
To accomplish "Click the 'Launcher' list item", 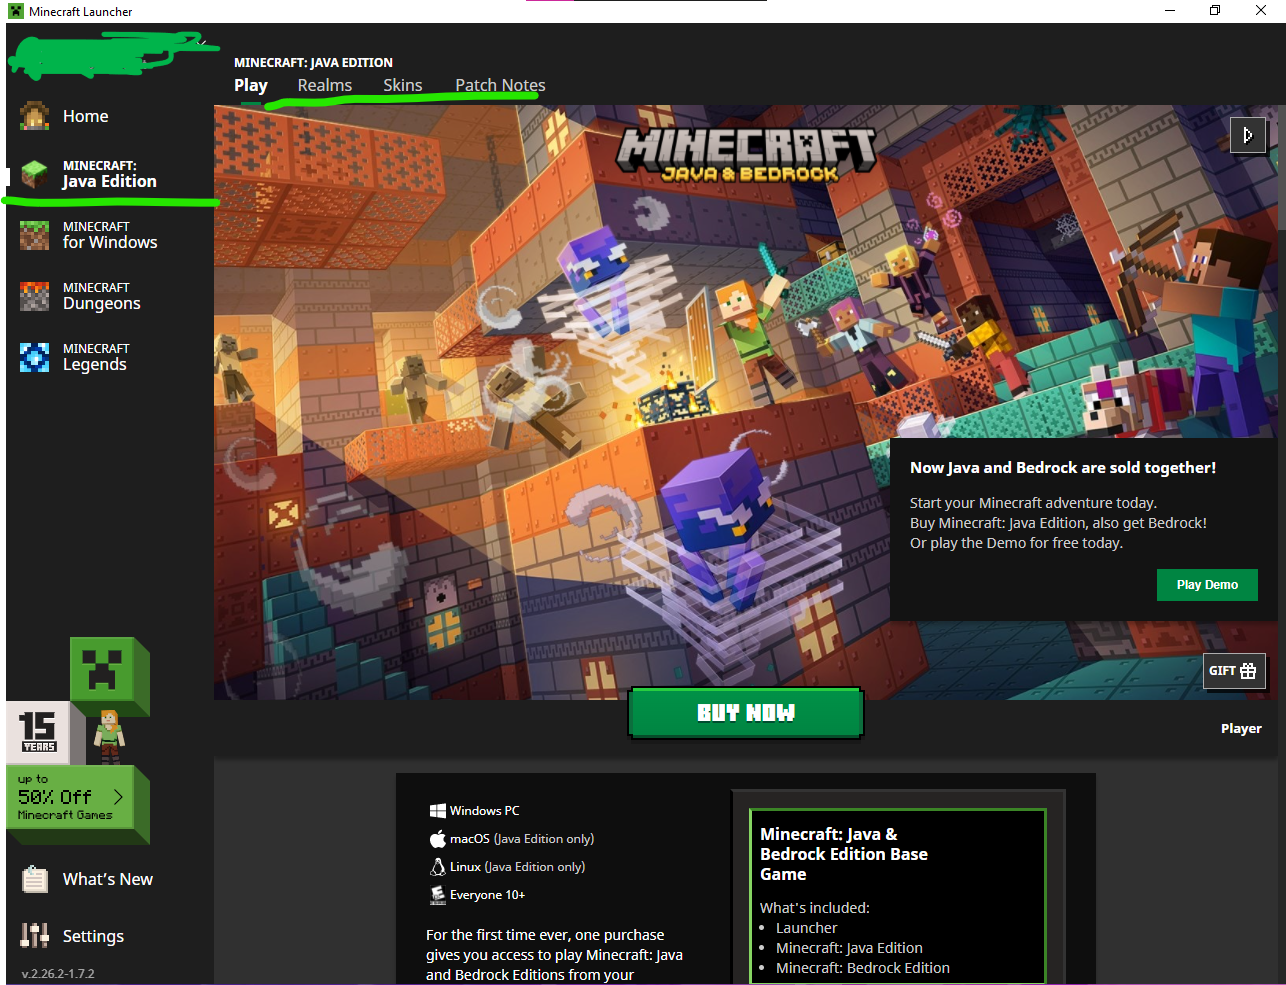I will (x=806, y=928).
